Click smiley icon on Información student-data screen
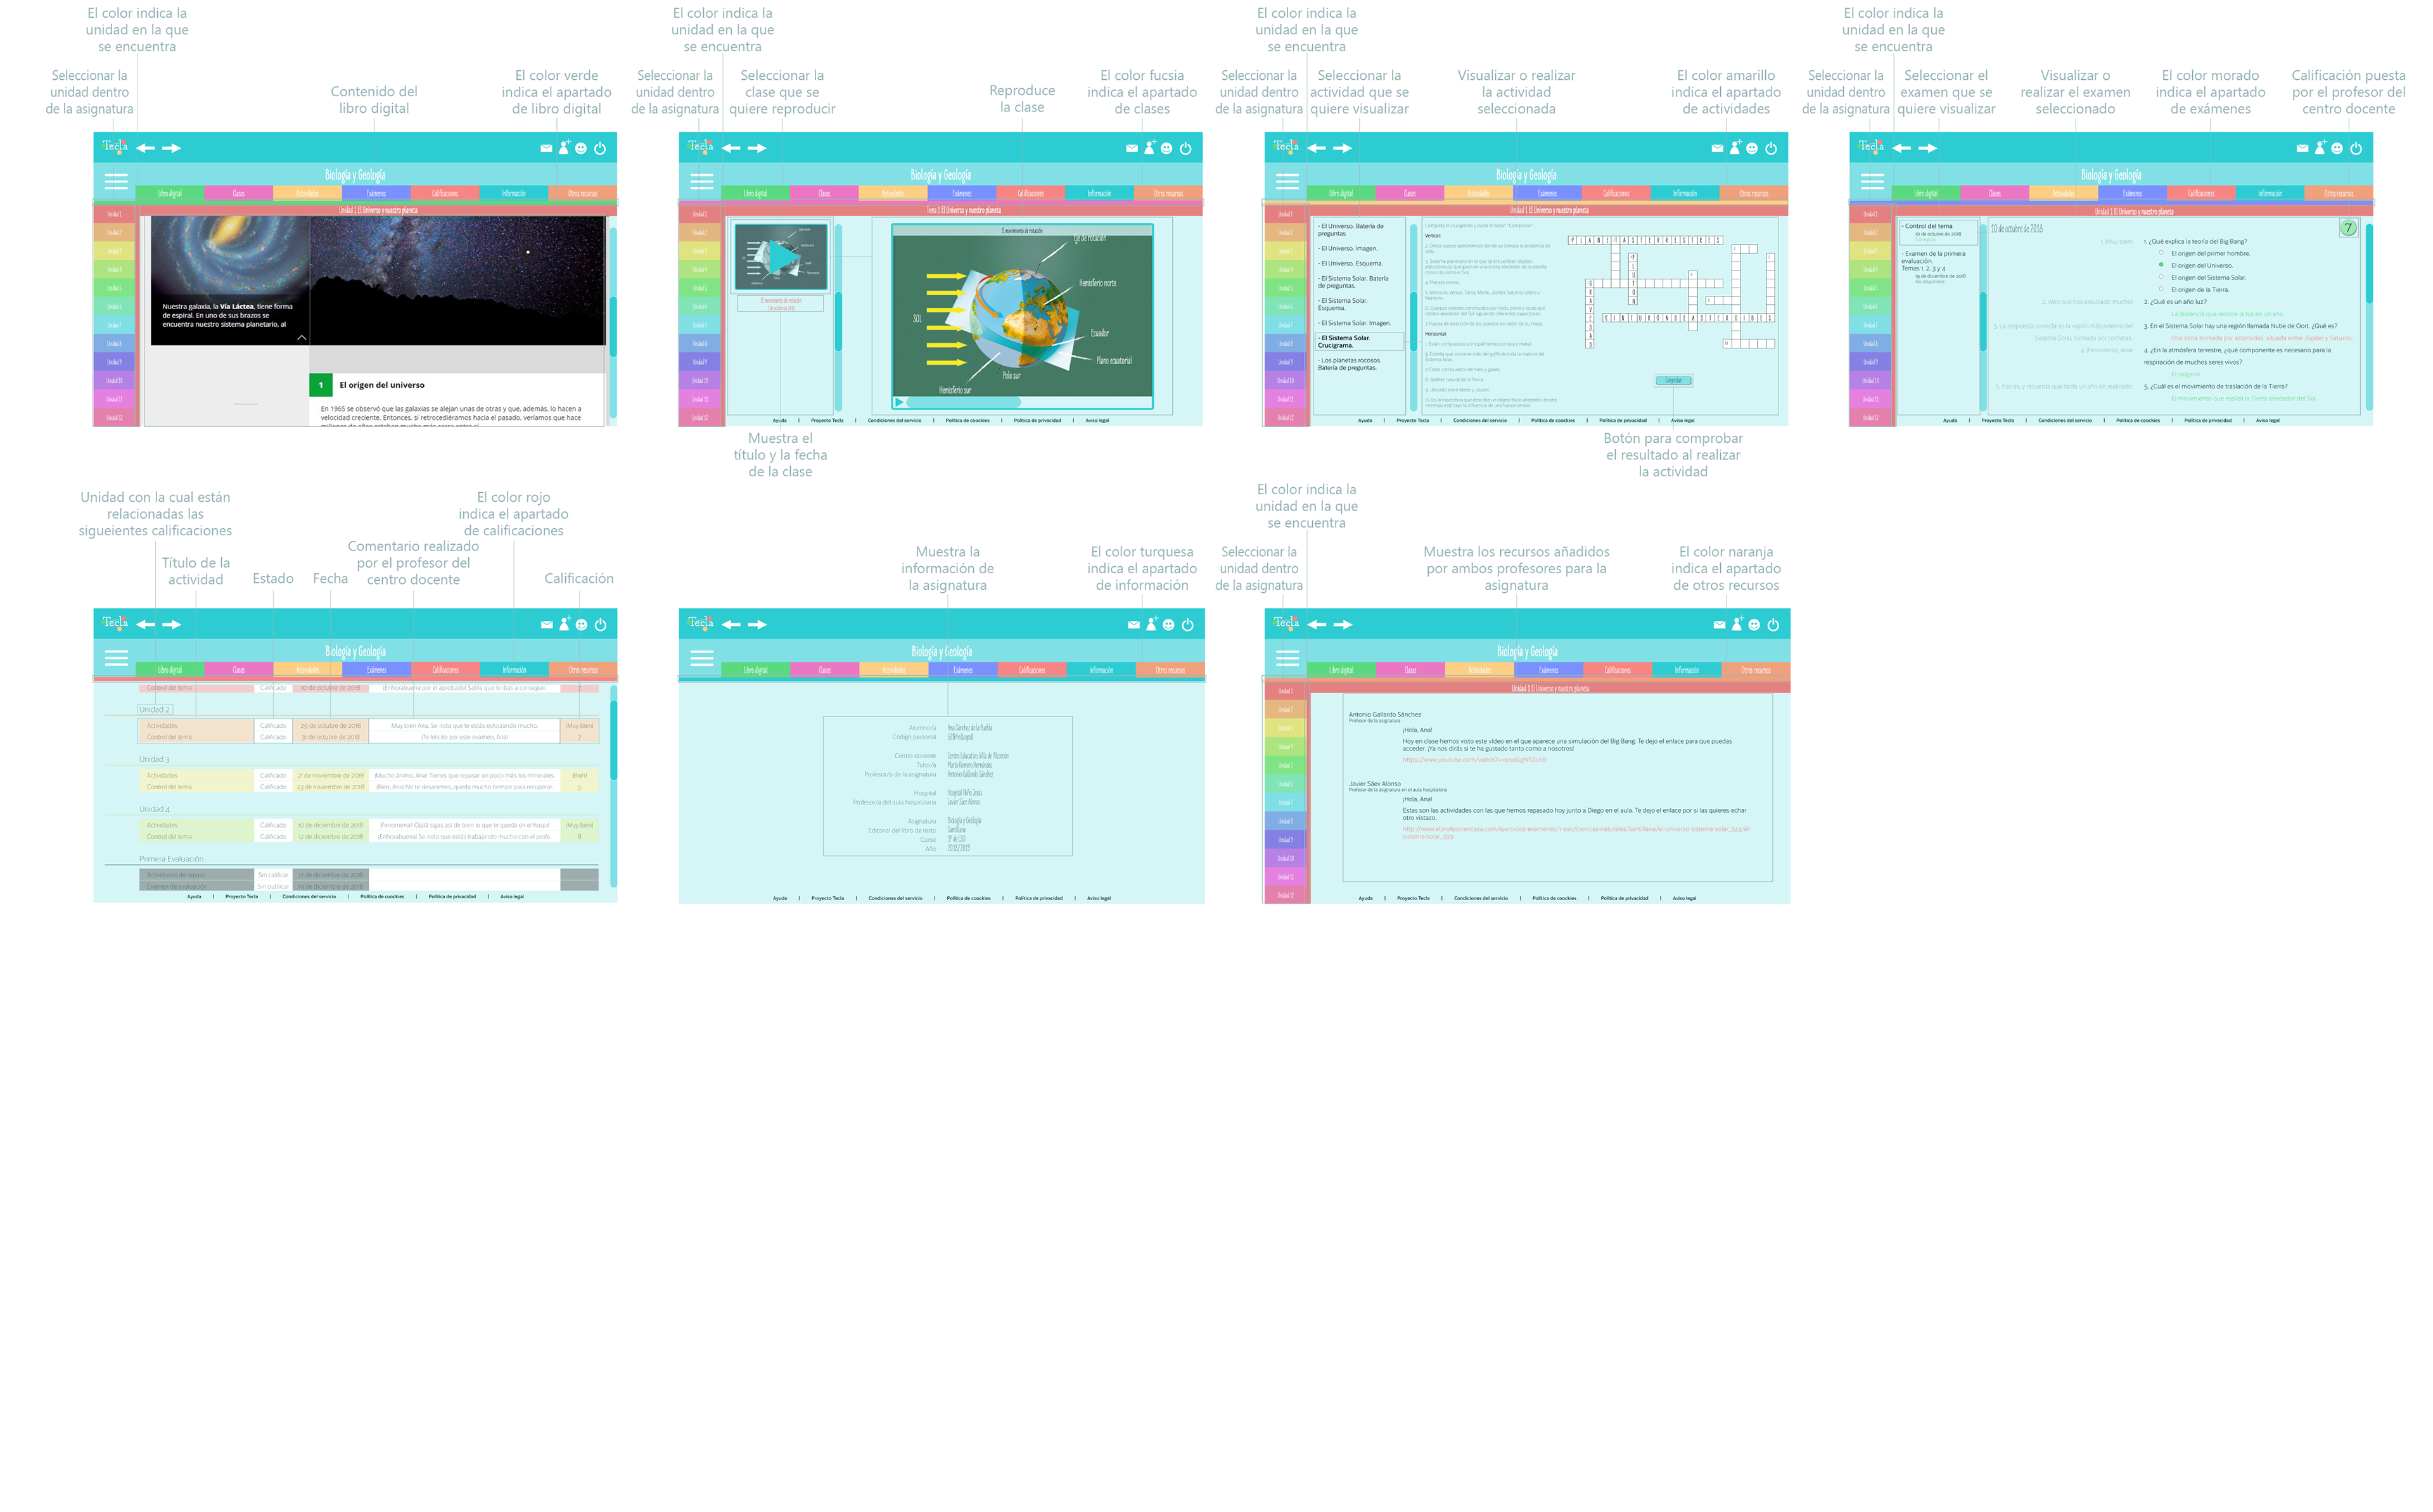The height and width of the screenshot is (1512, 2433). point(1168,625)
